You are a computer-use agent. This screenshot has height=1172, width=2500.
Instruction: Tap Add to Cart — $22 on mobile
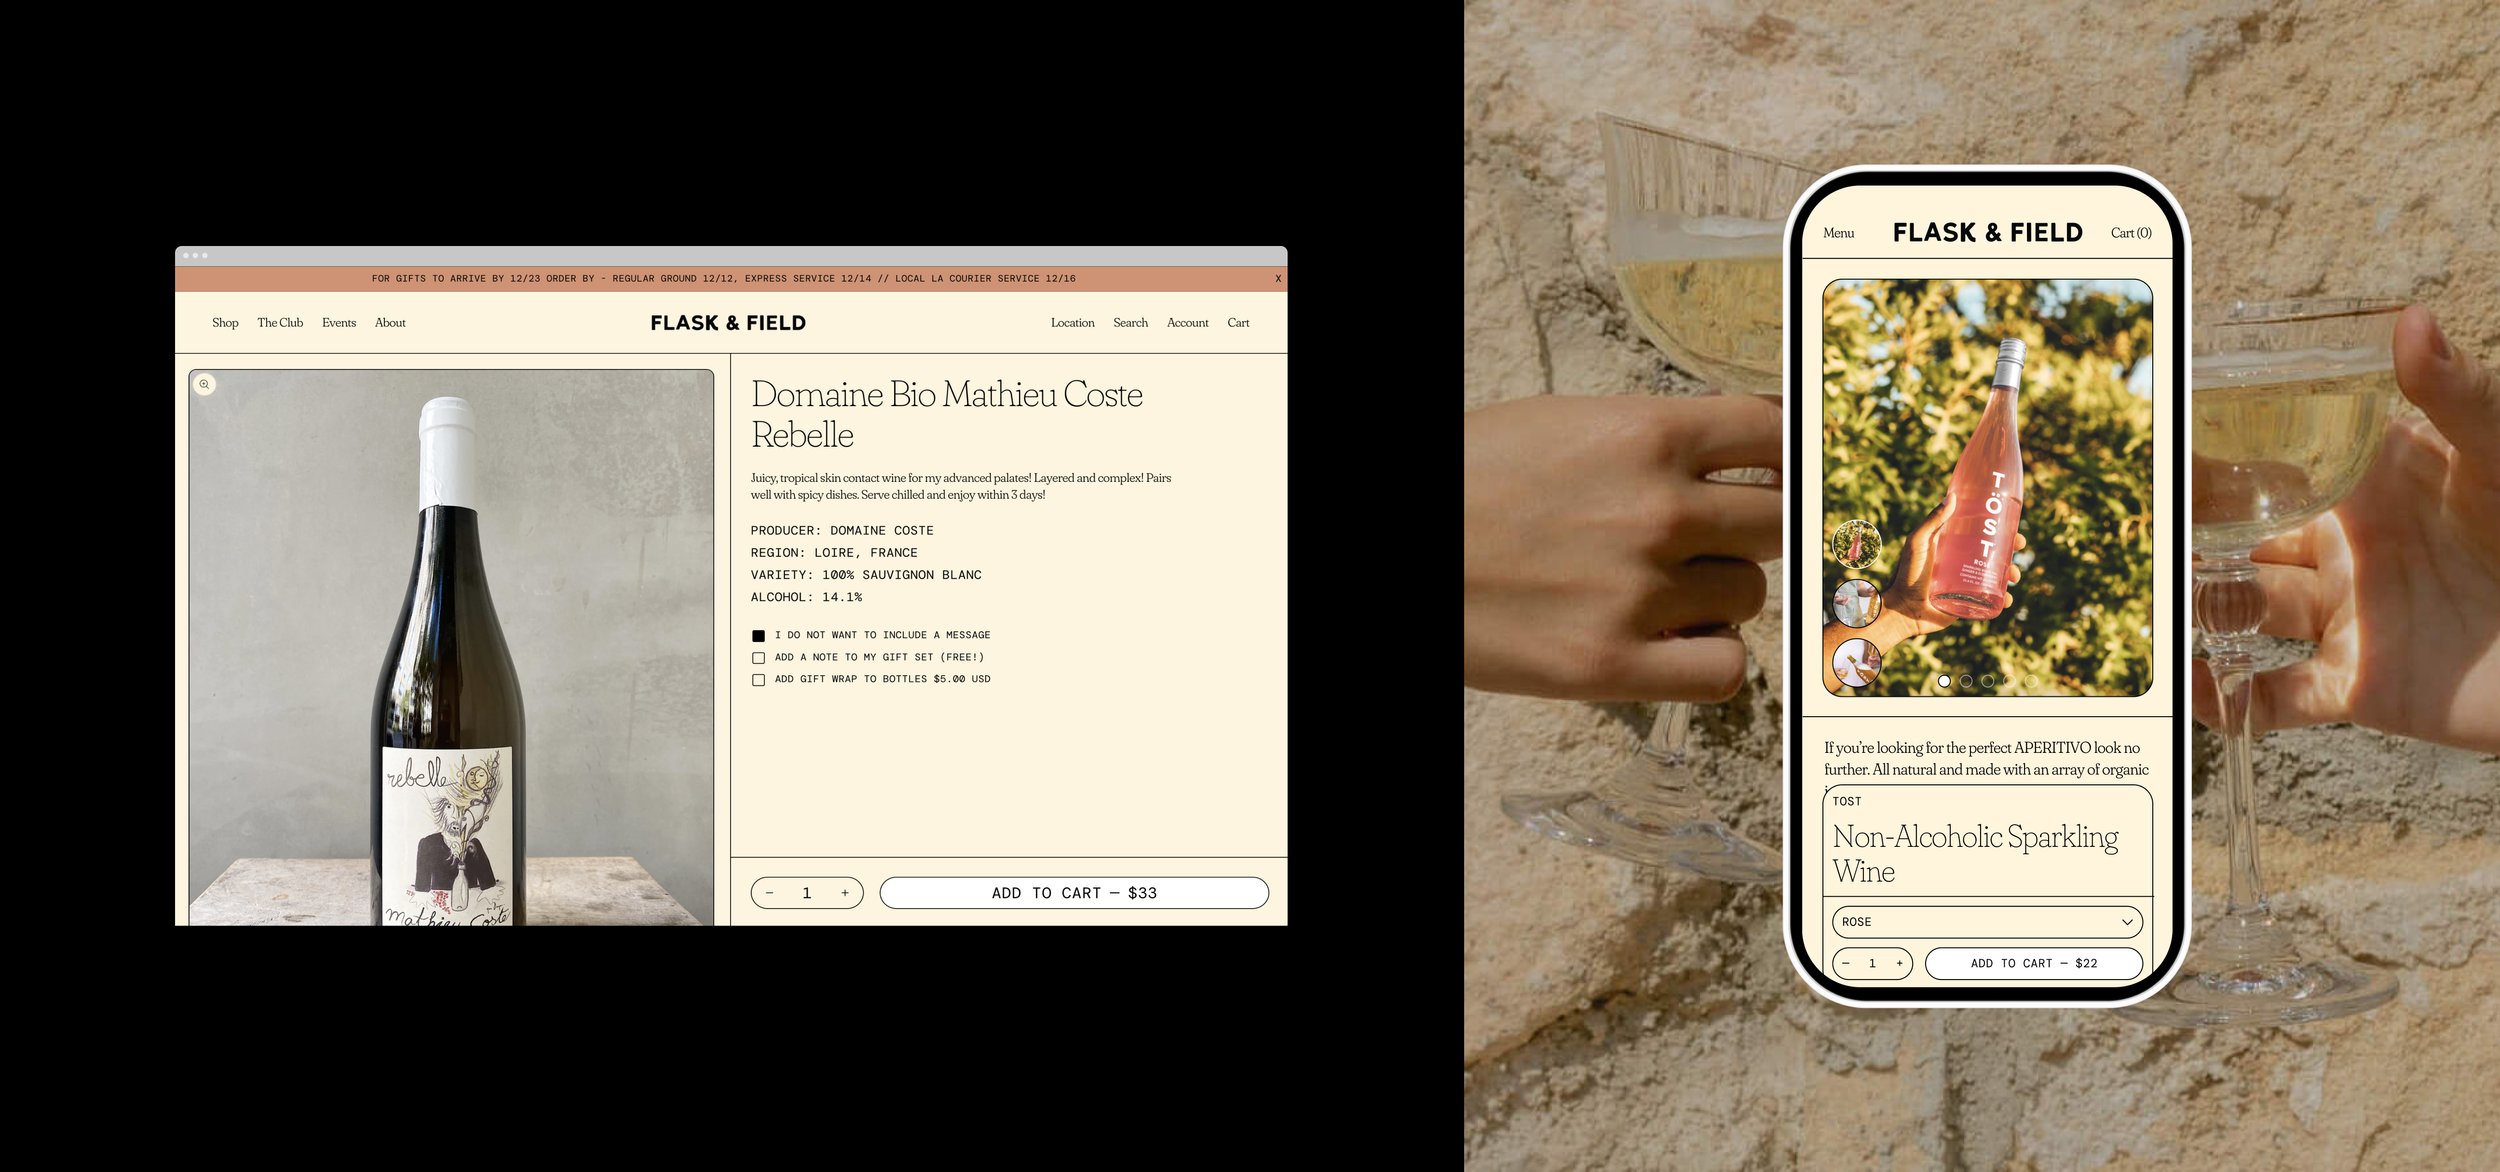tap(2033, 963)
